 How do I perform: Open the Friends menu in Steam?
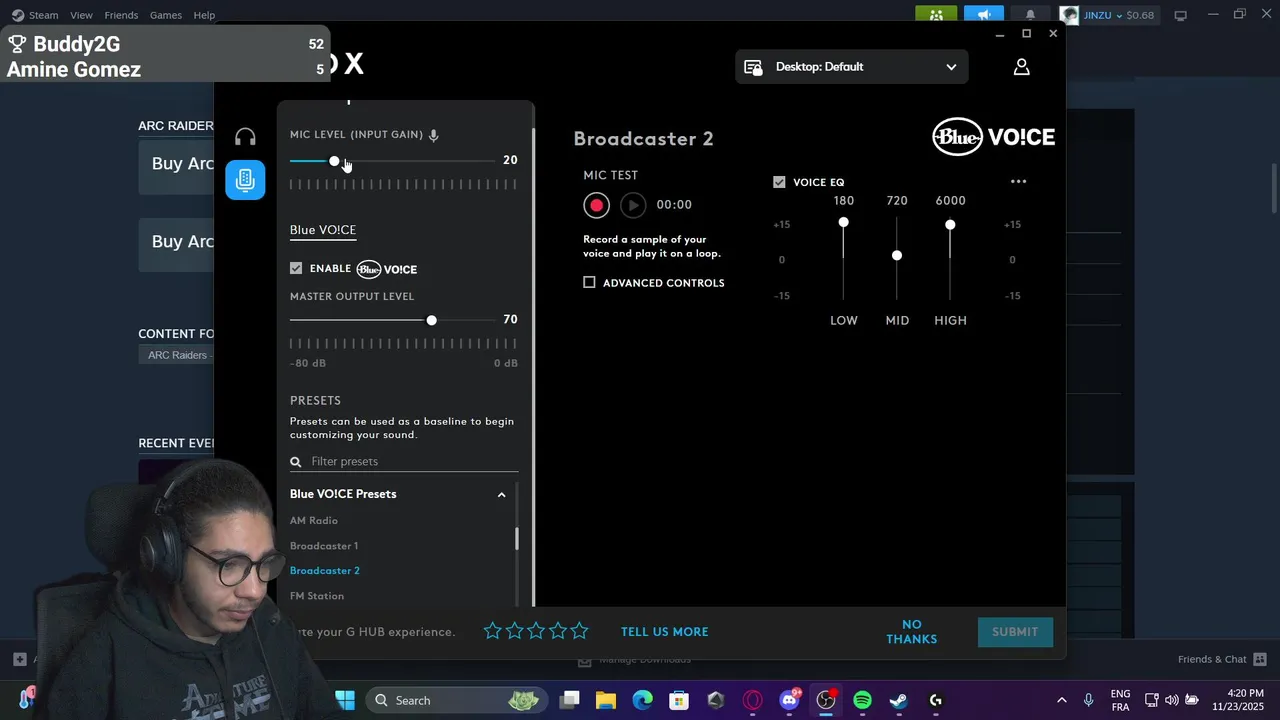121,15
